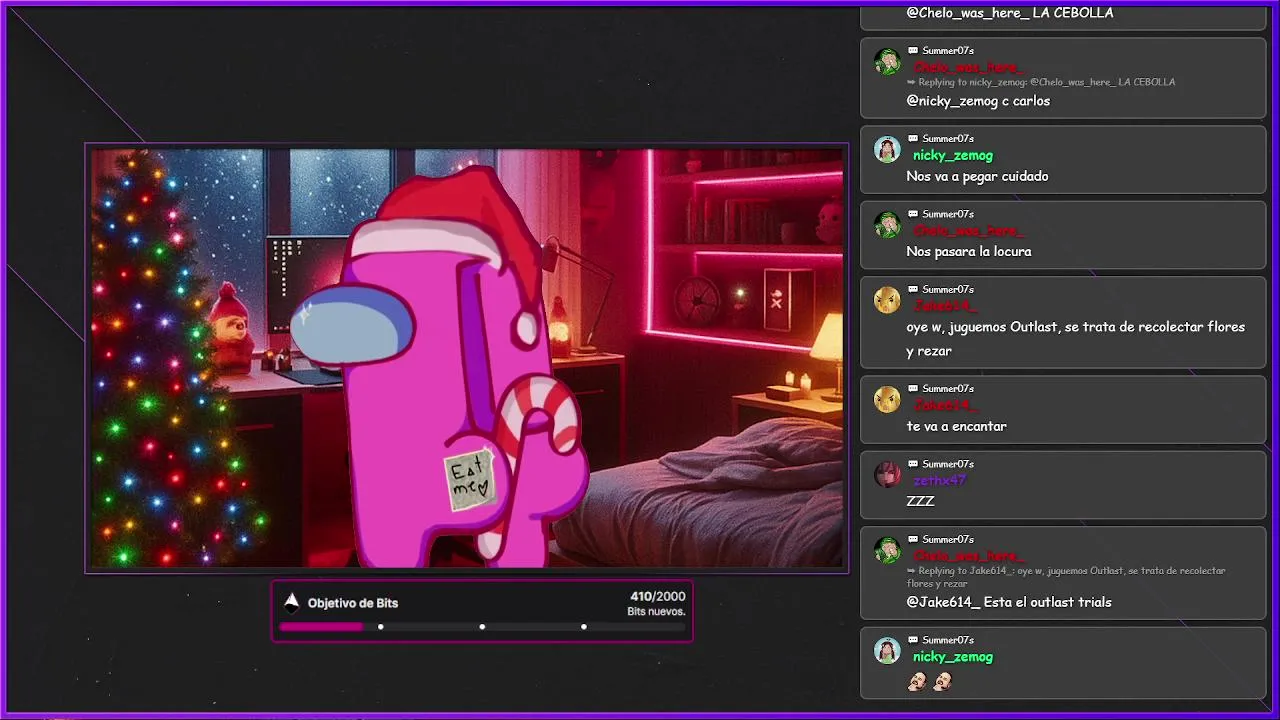Click message text "Nos pasara la locura"
The image size is (1280, 720).
969,251
